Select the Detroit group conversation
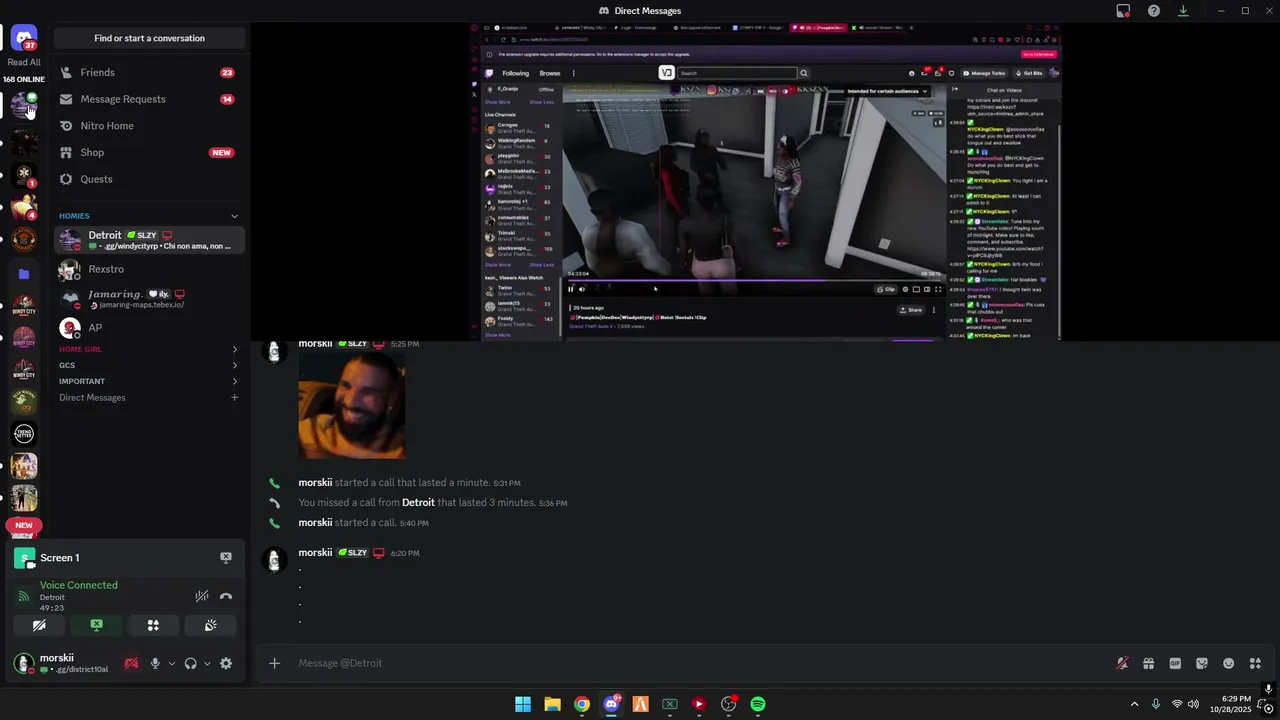Viewport: 1280px width, 720px height. 149,240
